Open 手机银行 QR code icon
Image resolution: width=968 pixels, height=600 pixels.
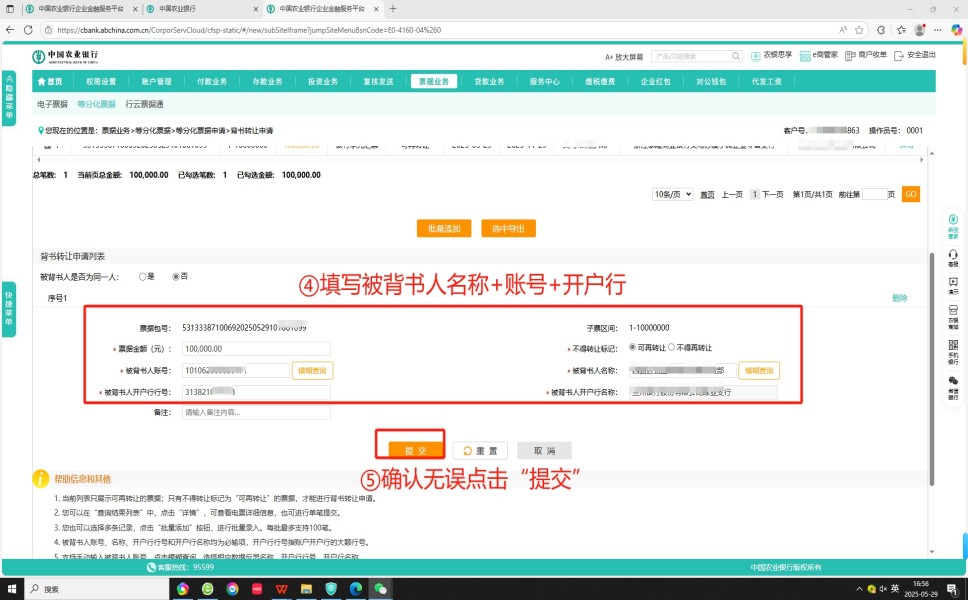[x=953, y=349]
